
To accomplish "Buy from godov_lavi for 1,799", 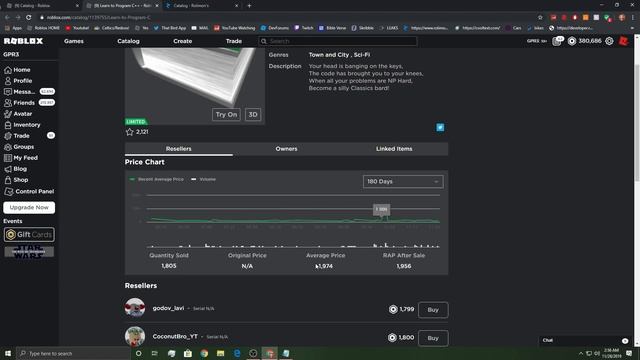I will coord(433,310).
